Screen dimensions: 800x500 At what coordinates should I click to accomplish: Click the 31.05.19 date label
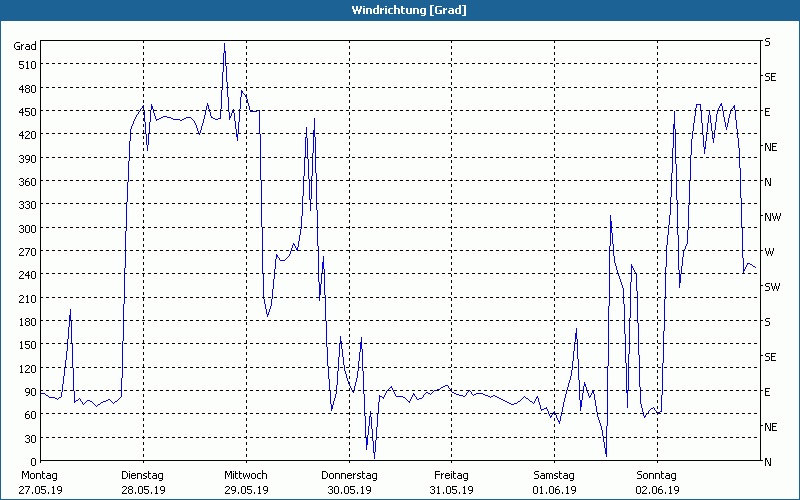pos(451,490)
